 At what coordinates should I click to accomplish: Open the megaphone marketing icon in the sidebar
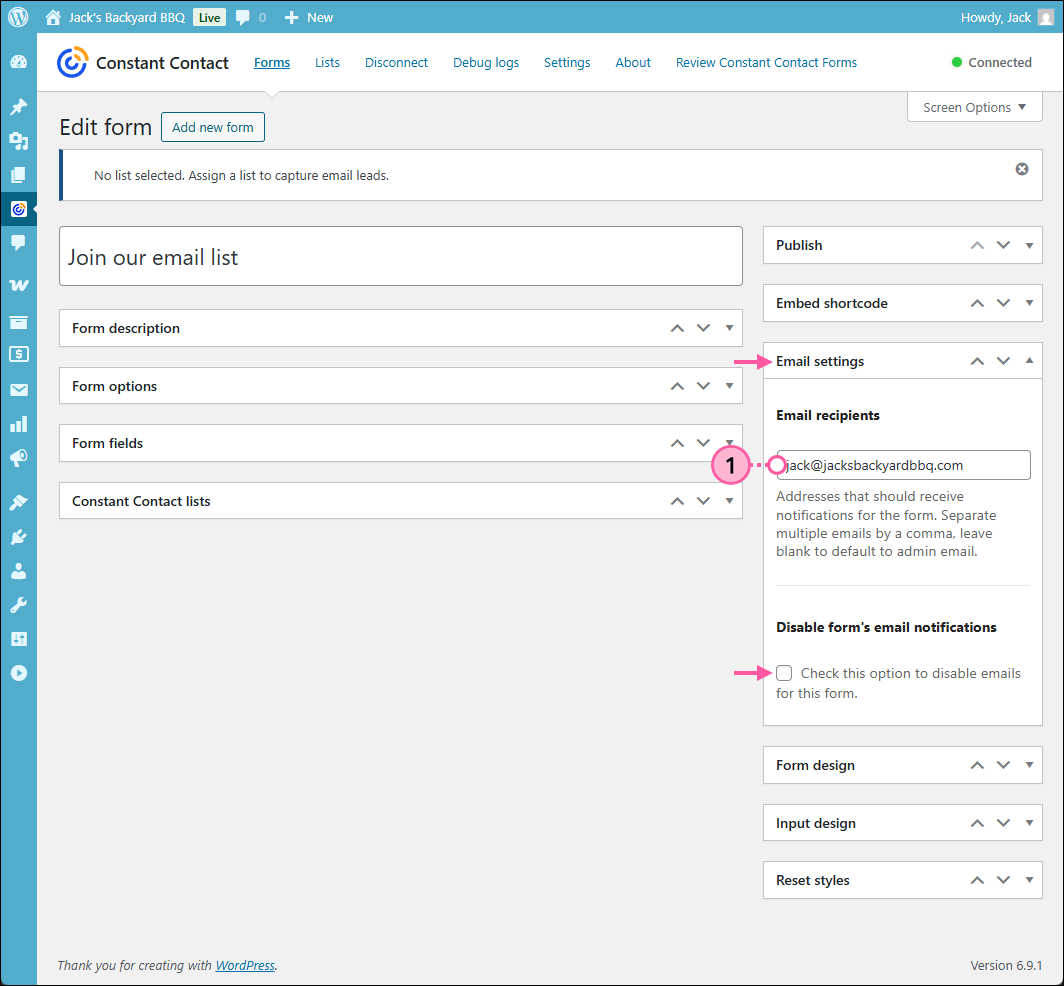[x=18, y=458]
